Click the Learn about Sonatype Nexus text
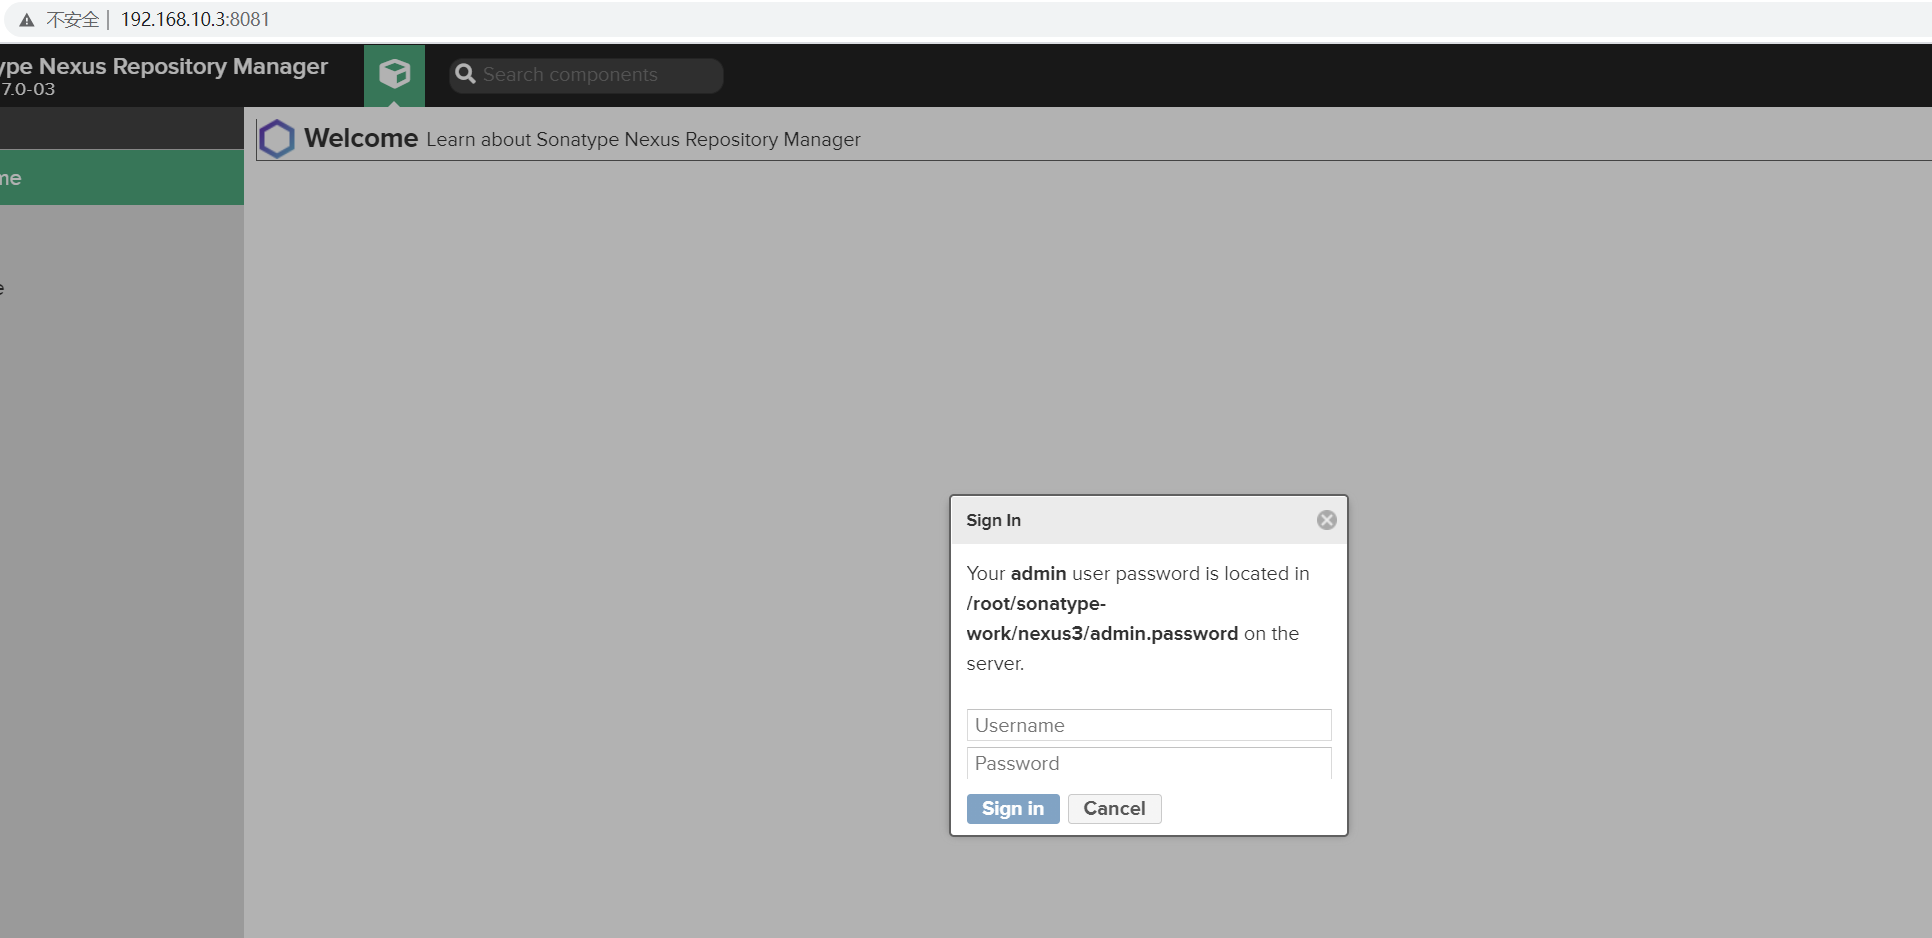Screen dimensions: 1932x938 pyautogui.click(x=643, y=139)
